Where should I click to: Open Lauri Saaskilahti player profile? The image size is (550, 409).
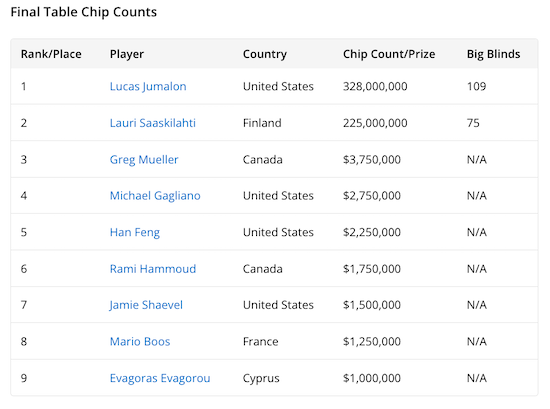tap(153, 123)
